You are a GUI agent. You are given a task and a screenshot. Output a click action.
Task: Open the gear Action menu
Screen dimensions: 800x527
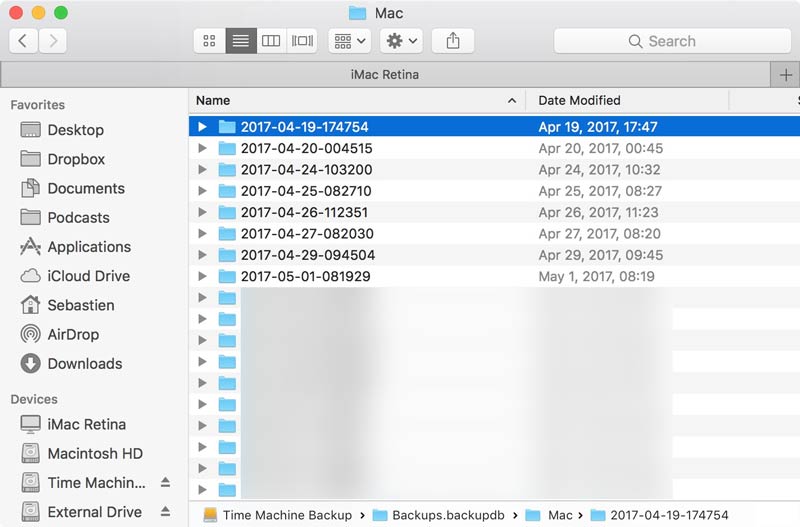(402, 41)
